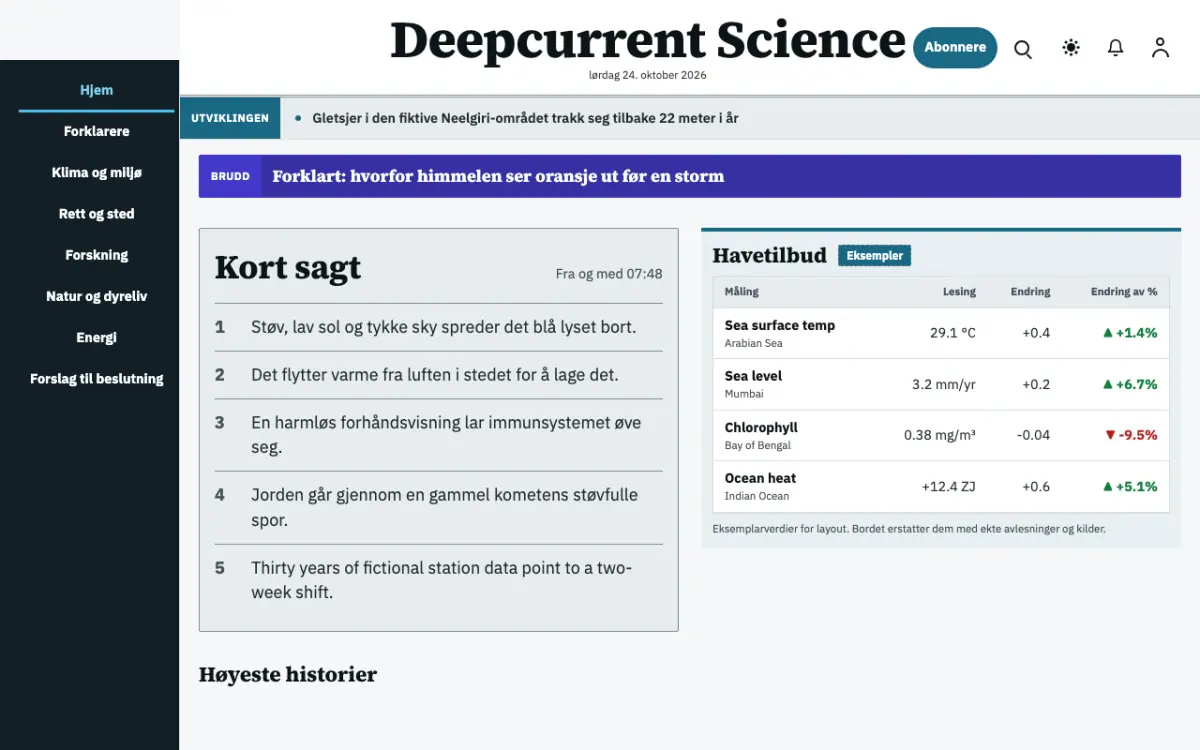The width and height of the screenshot is (1200, 750).
Task: Click the -0.04 change value
Action: click(x=1034, y=435)
